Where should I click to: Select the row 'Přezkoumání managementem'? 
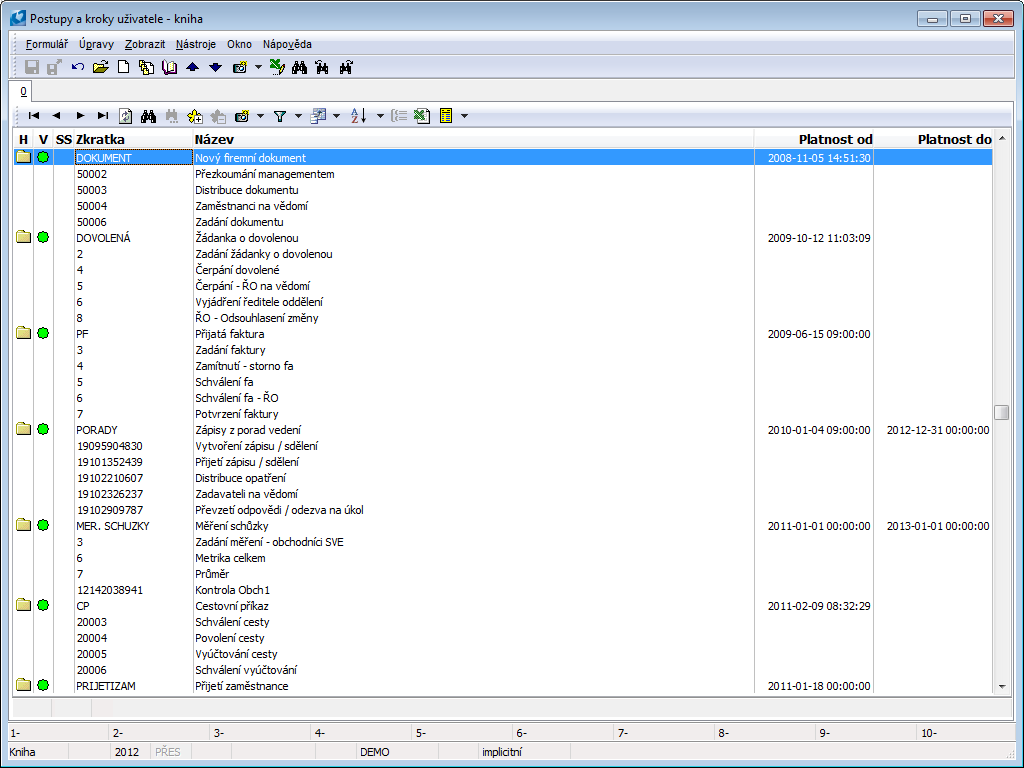click(503, 174)
